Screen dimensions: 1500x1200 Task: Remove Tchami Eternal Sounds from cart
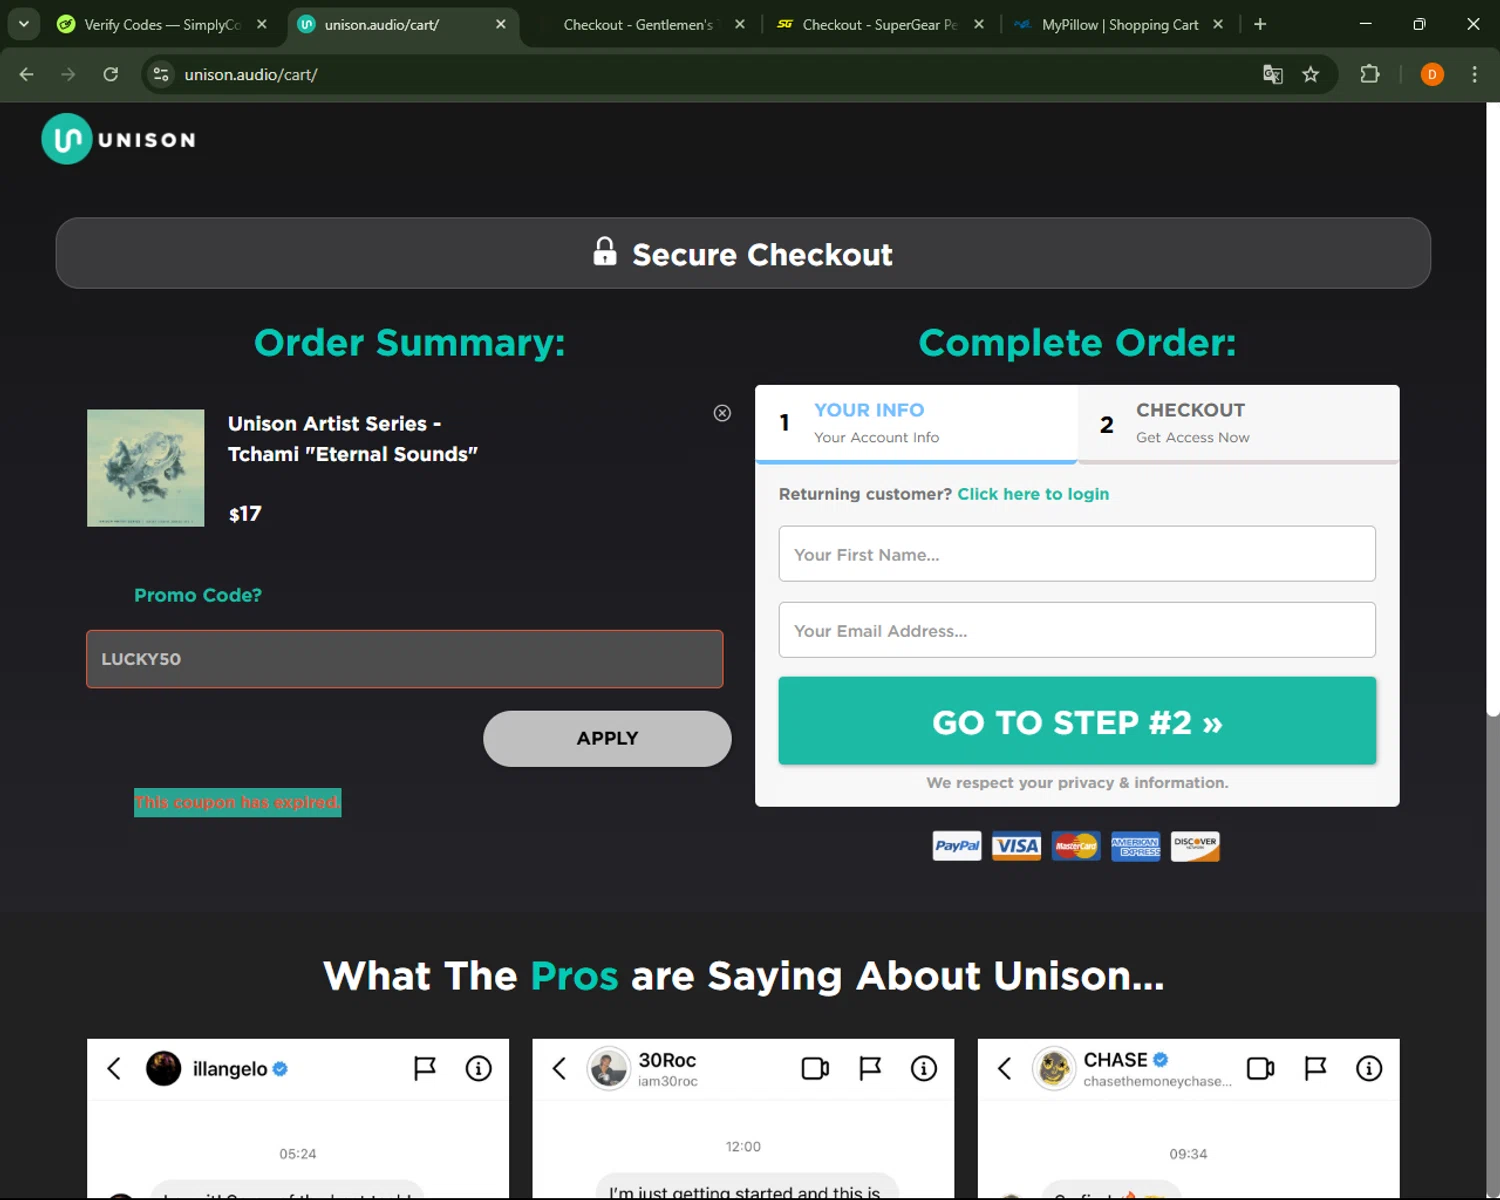click(722, 413)
